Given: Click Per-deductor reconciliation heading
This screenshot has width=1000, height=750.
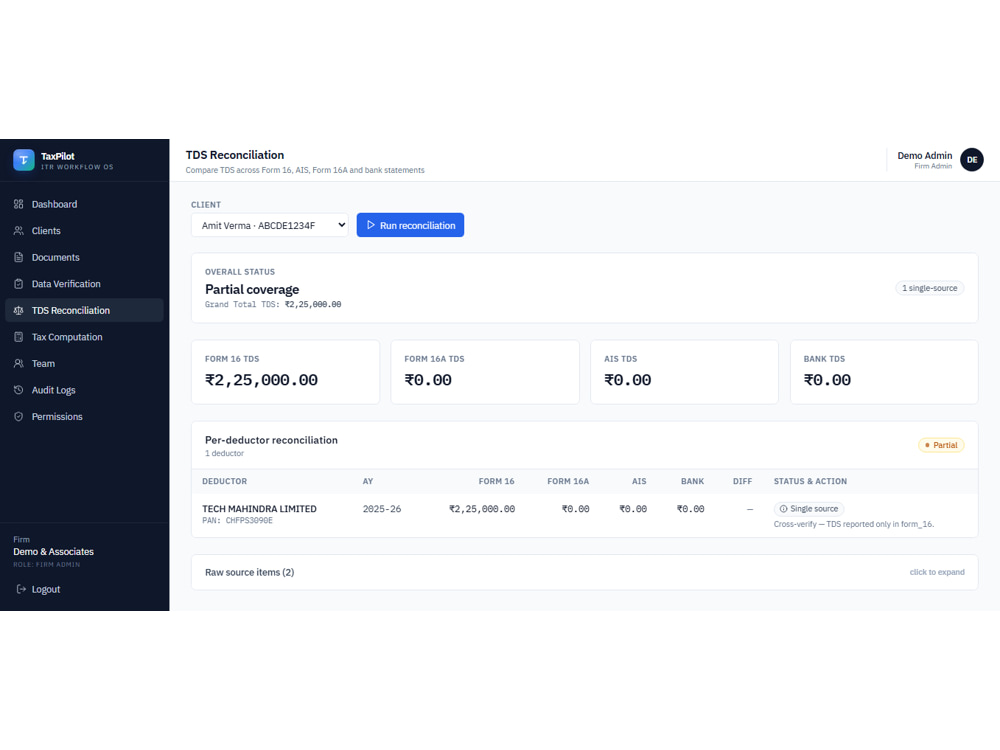Looking at the screenshot, I should point(271,440).
